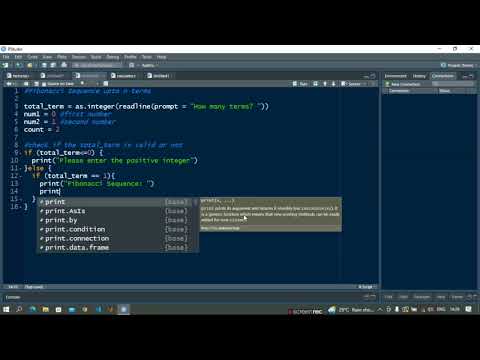Click the Console pane tab
The height and width of the screenshot is (360, 480).
click(13, 297)
